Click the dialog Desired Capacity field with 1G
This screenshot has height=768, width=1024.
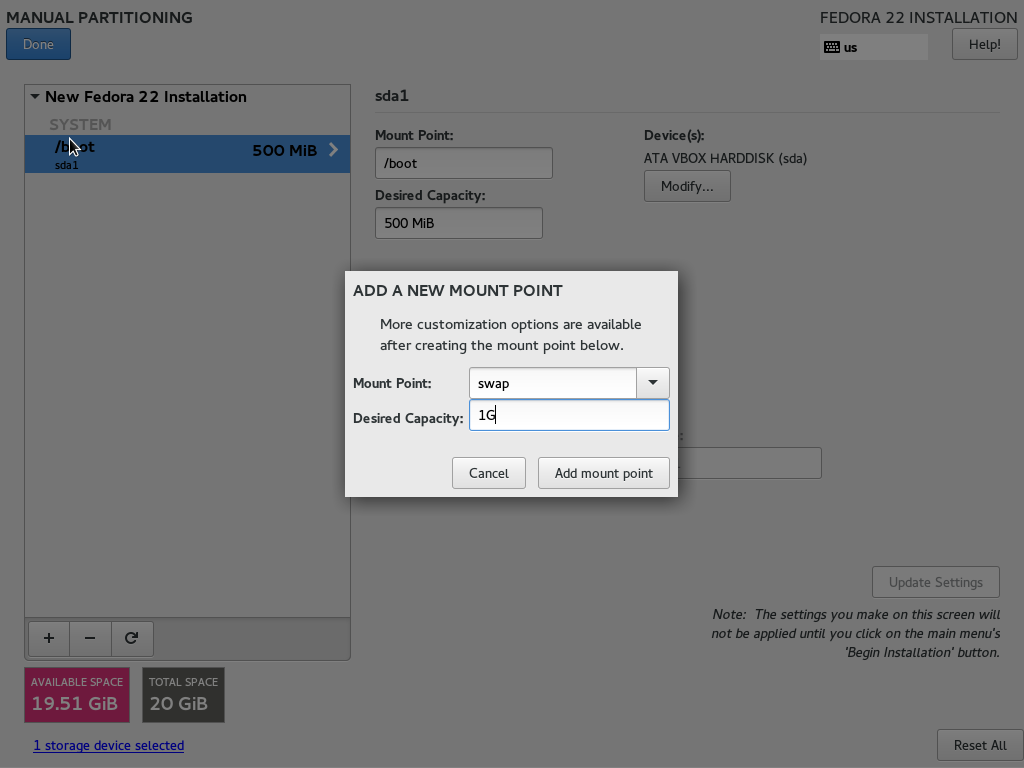pyautogui.click(x=569, y=415)
